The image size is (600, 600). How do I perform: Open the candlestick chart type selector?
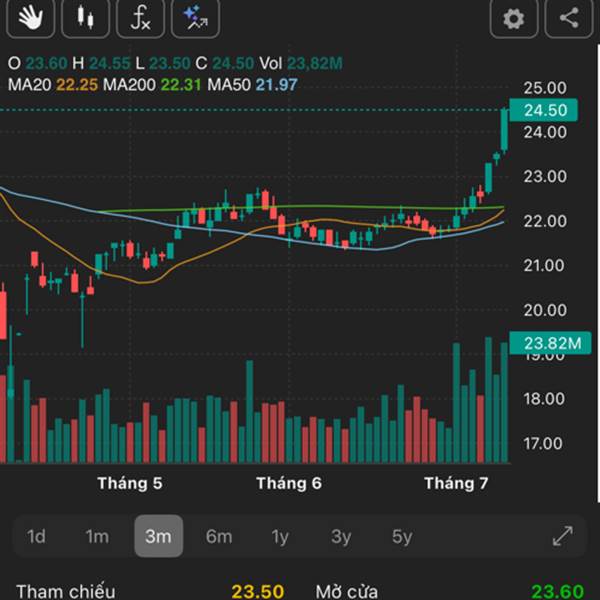tap(85, 18)
